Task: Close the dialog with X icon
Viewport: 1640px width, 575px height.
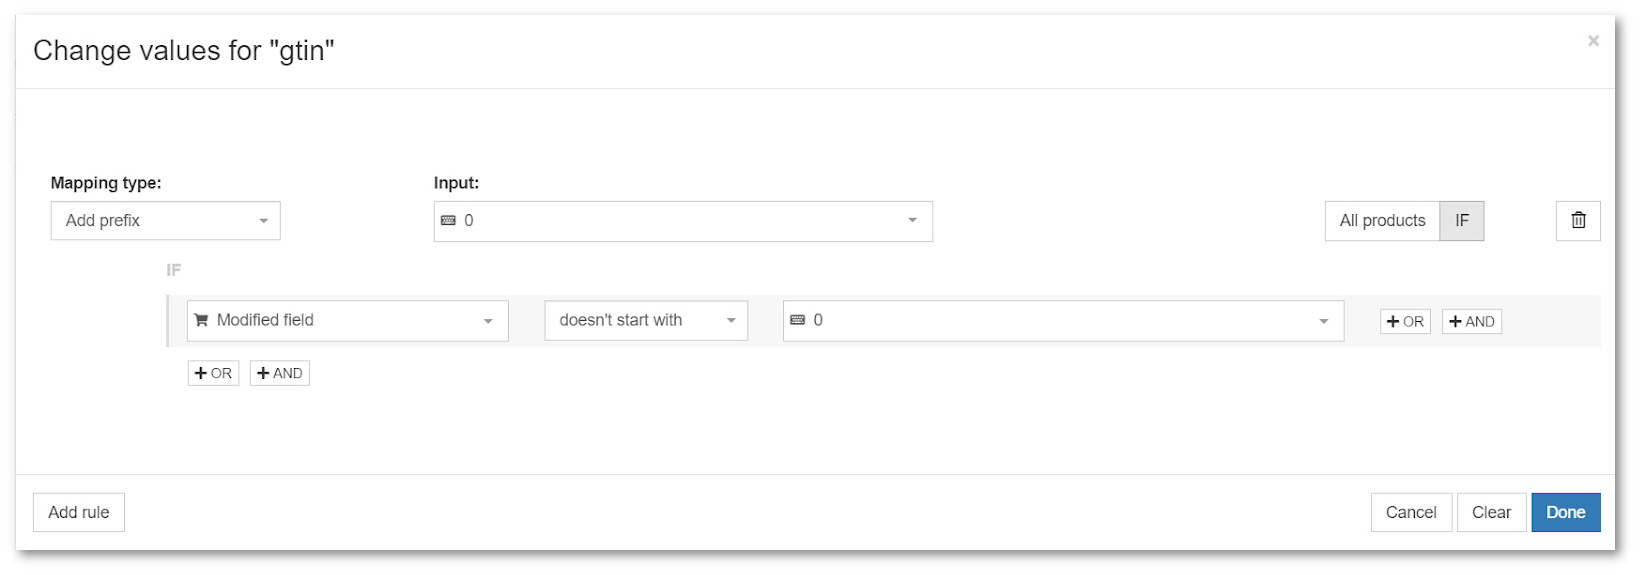Action: coord(1593,41)
